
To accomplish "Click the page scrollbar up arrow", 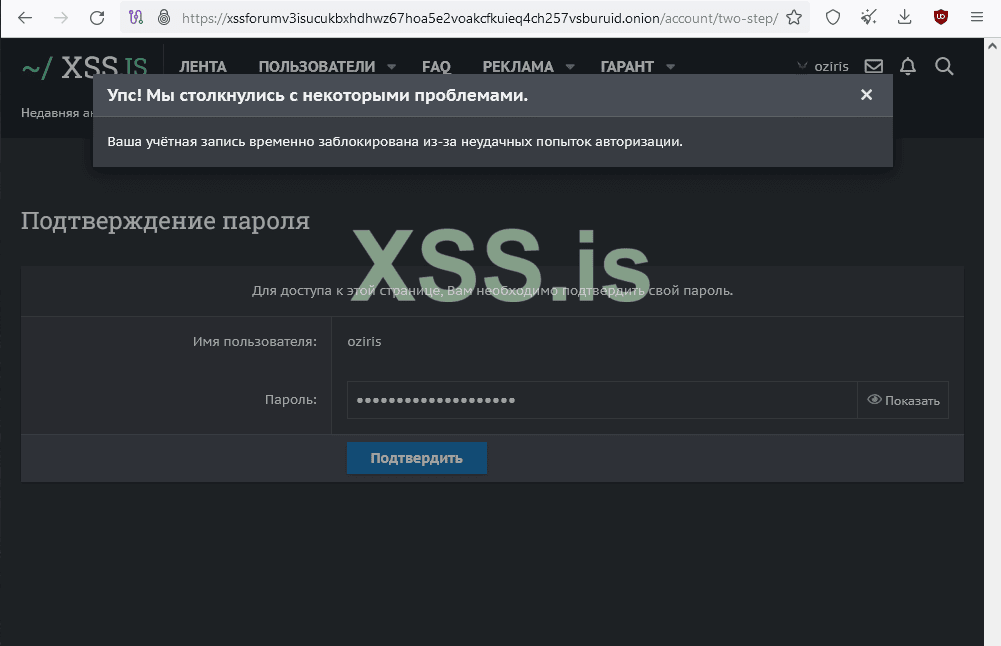I will tap(992, 46).
